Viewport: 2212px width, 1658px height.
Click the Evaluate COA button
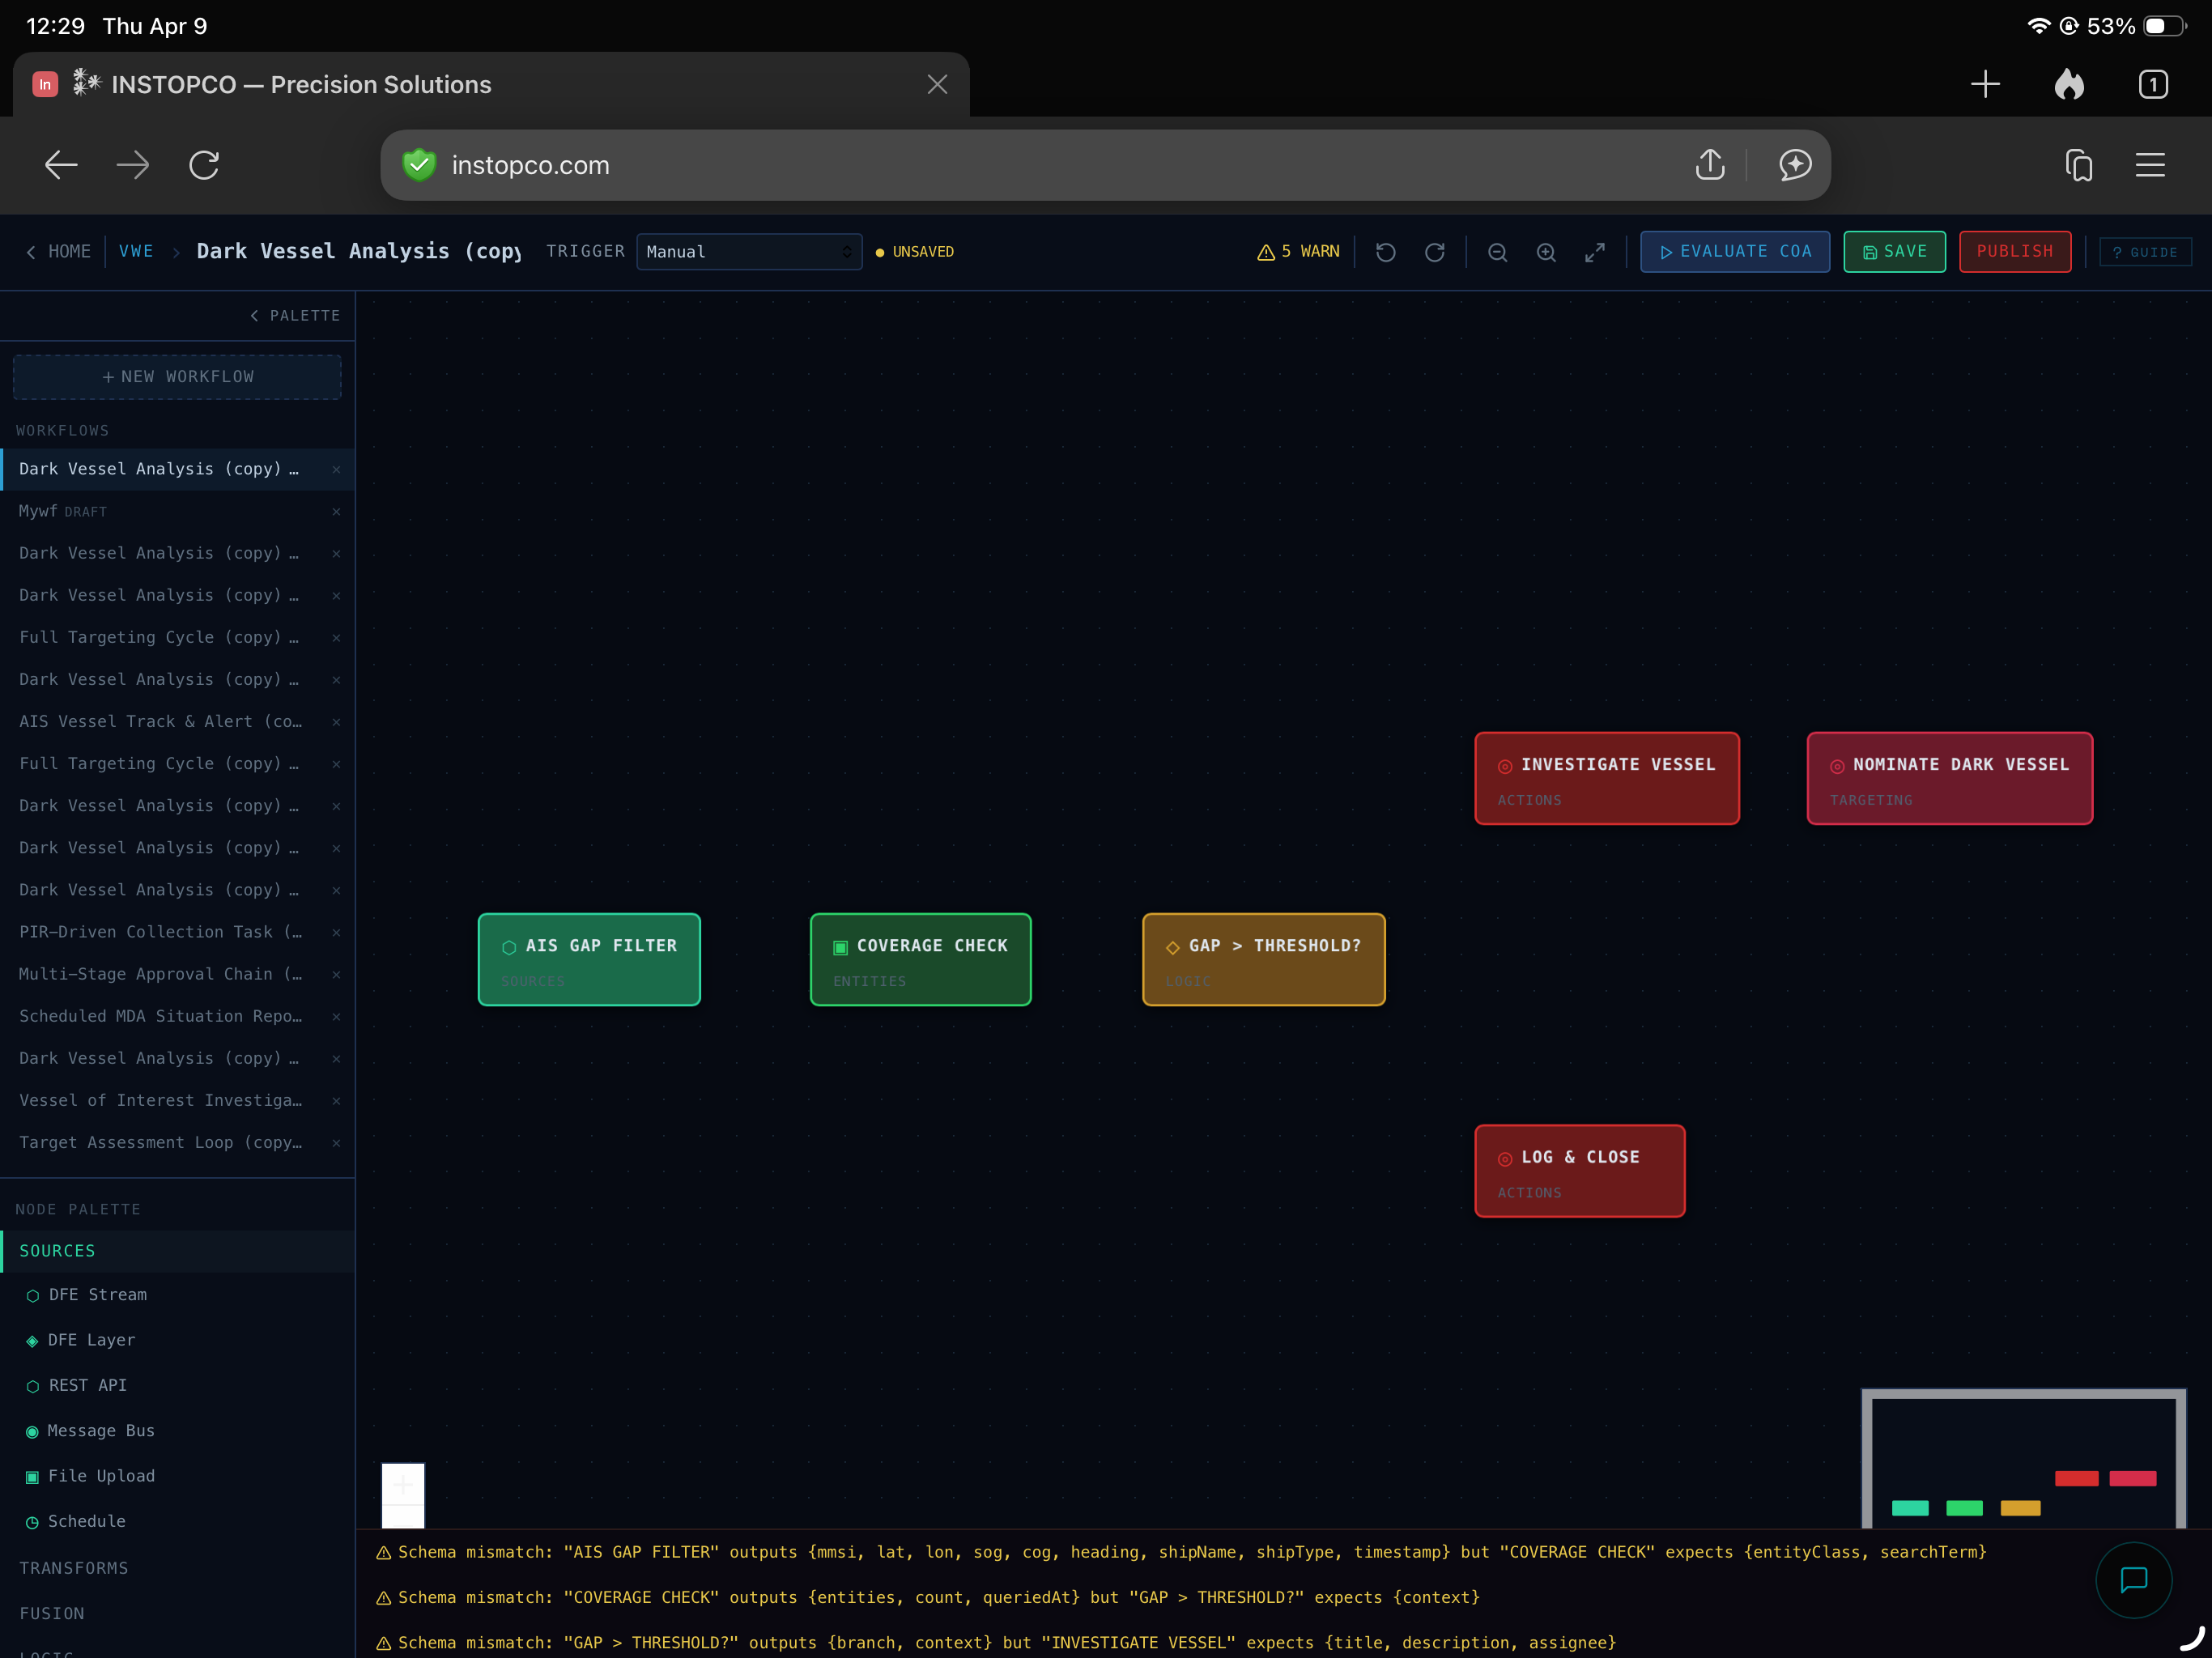[1734, 252]
